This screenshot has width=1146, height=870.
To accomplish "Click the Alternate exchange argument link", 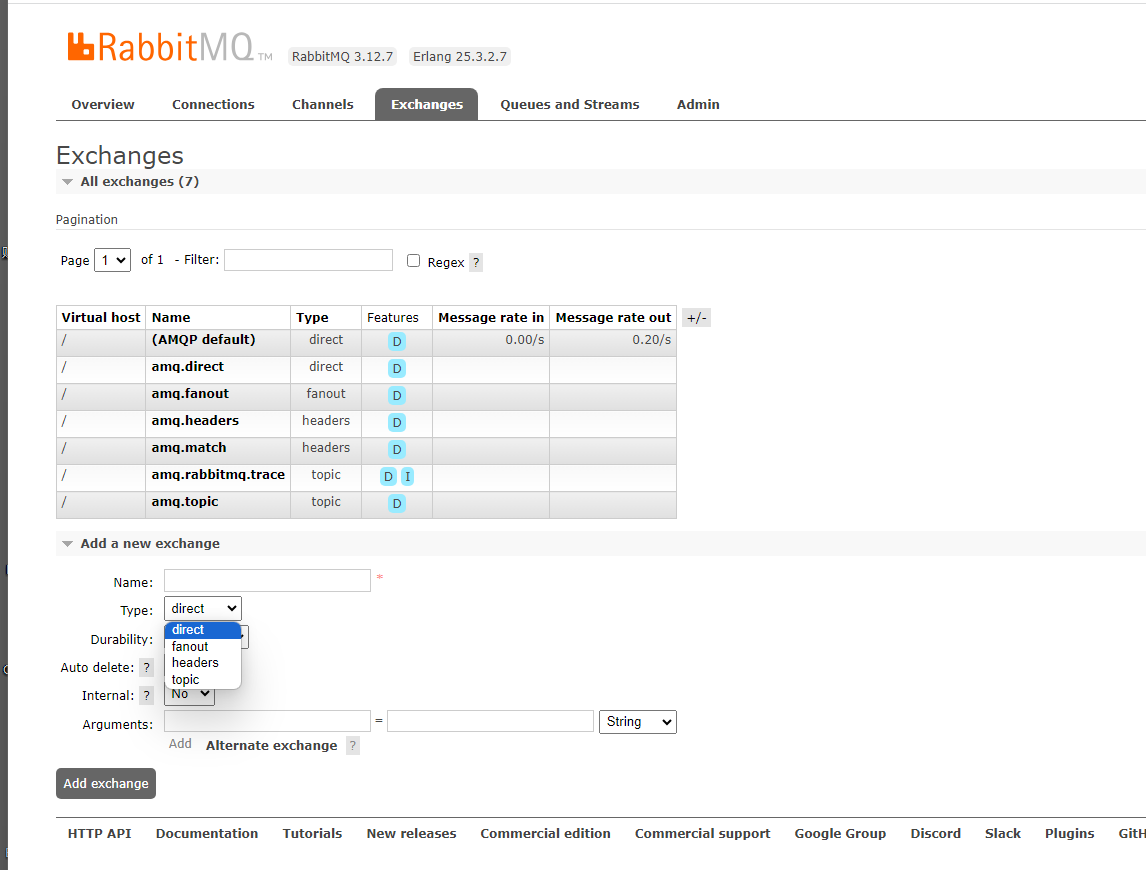I will 272,746.
